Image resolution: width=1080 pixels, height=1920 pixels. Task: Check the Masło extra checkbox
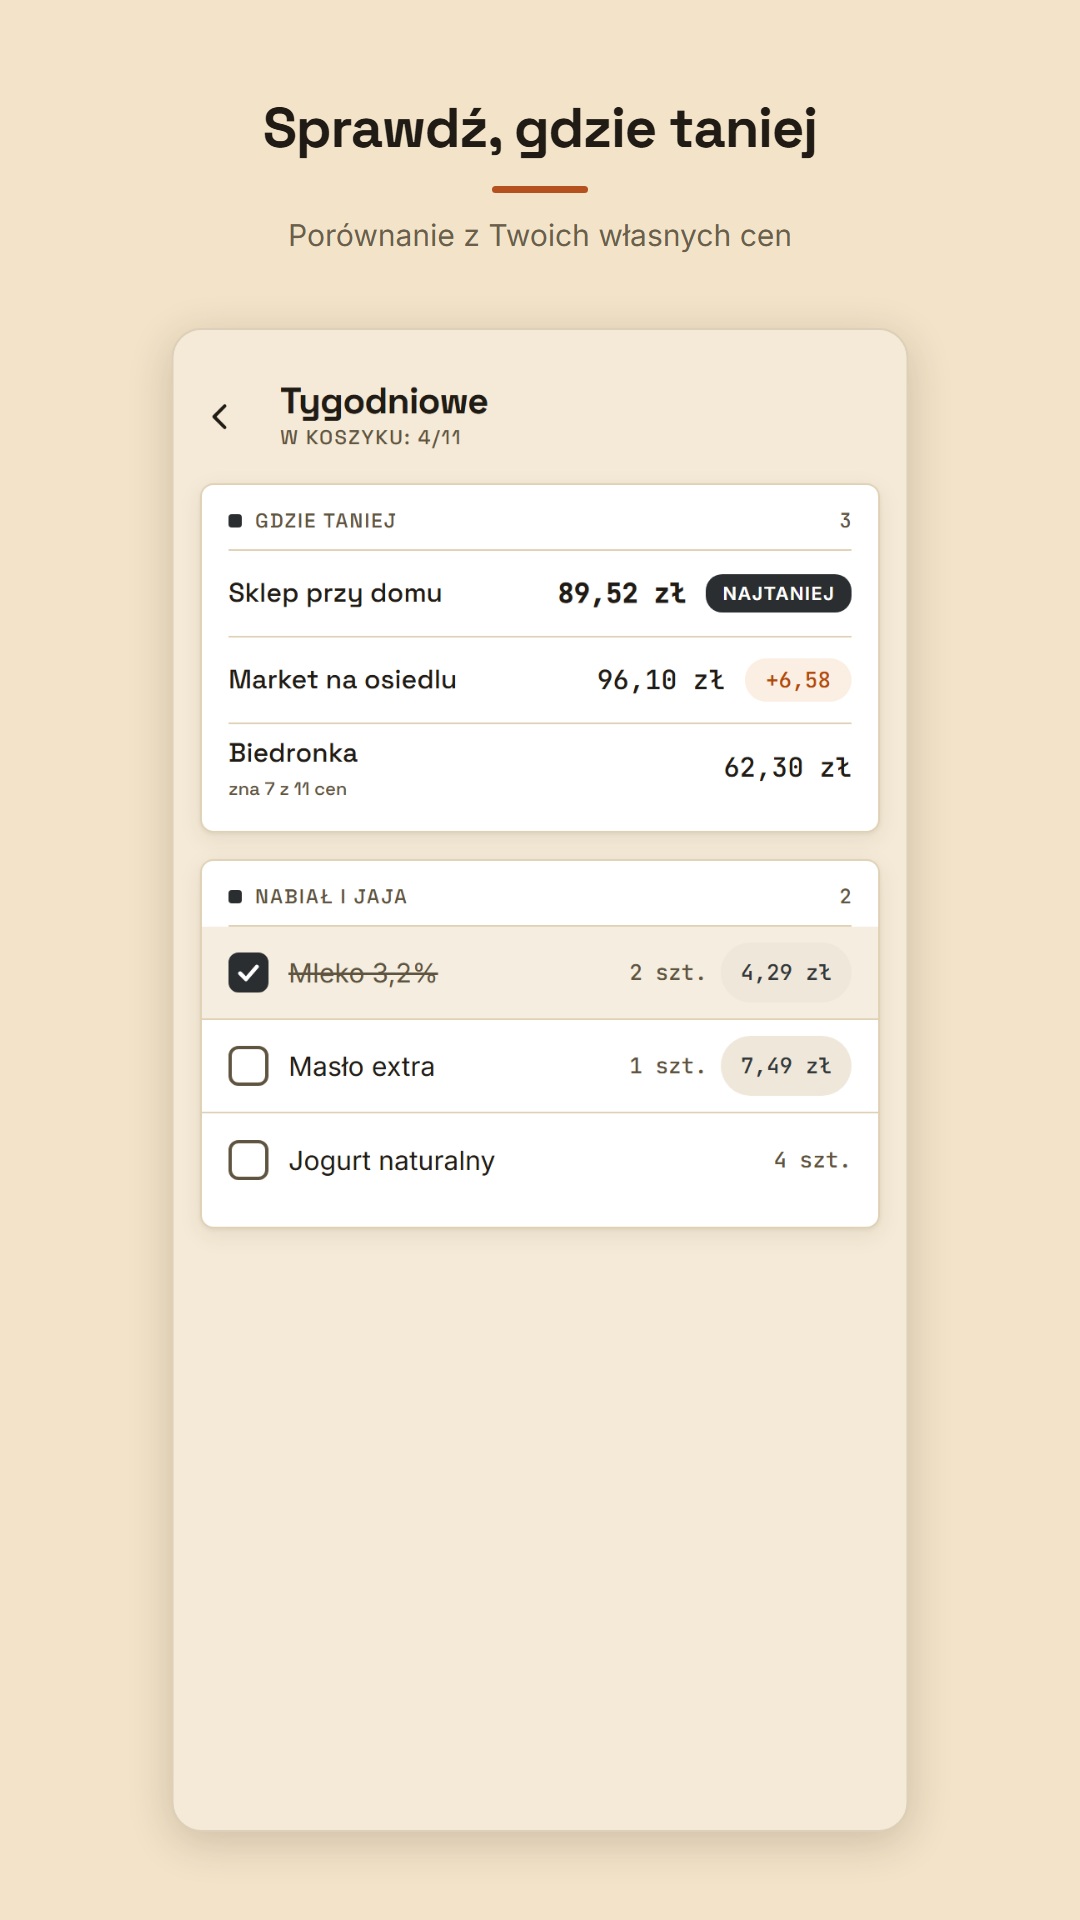click(x=248, y=1066)
